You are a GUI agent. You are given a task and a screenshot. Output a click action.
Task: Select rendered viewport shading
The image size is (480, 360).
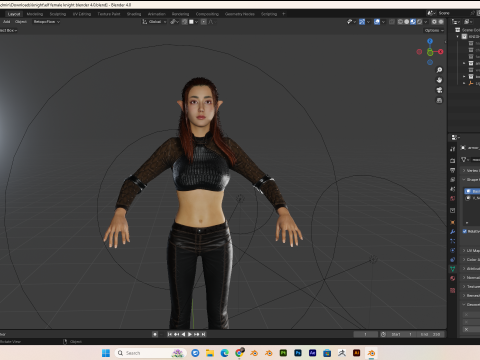point(419,22)
